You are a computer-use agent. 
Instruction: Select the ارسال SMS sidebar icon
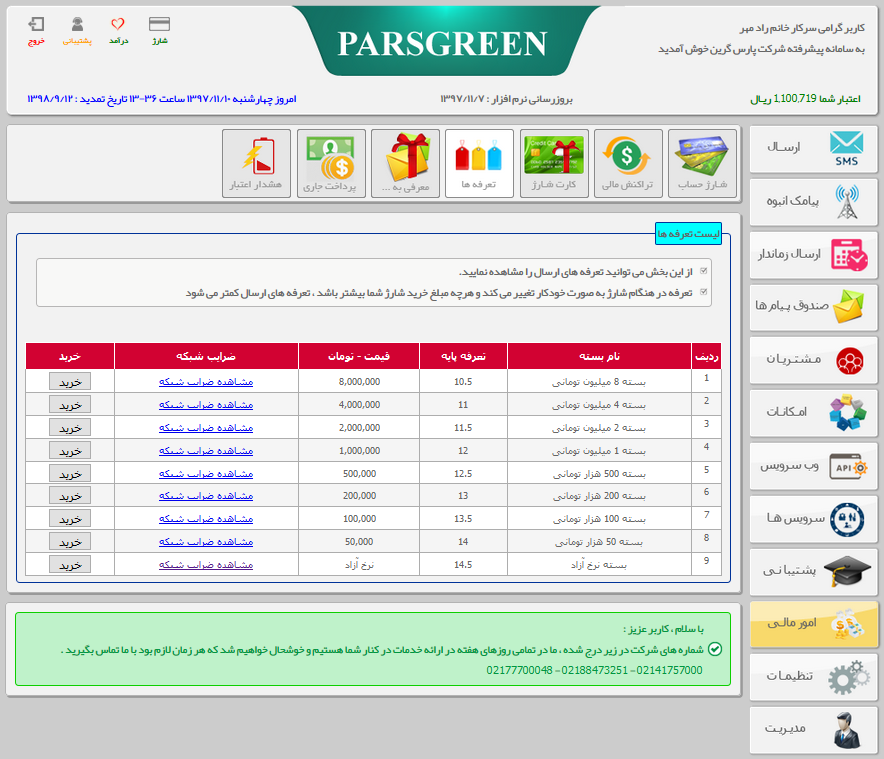coord(814,149)
